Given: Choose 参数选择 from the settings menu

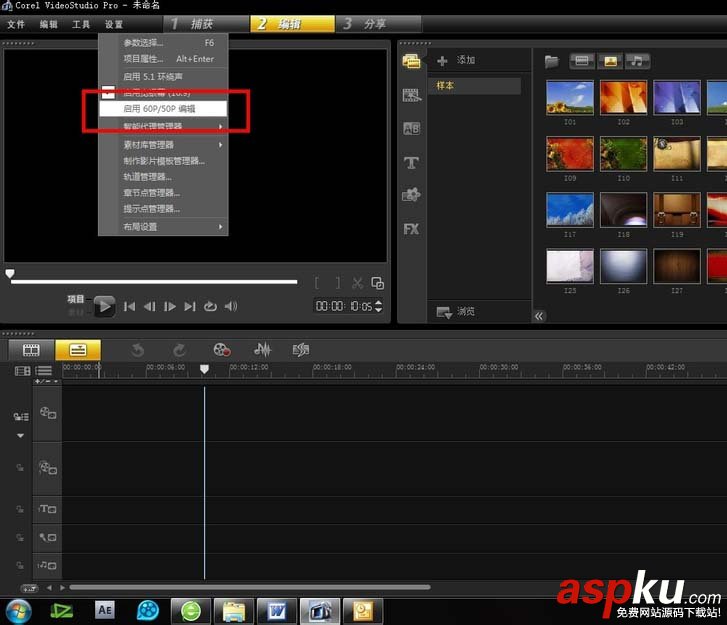Looking at the screenshot, I should 163,43.
